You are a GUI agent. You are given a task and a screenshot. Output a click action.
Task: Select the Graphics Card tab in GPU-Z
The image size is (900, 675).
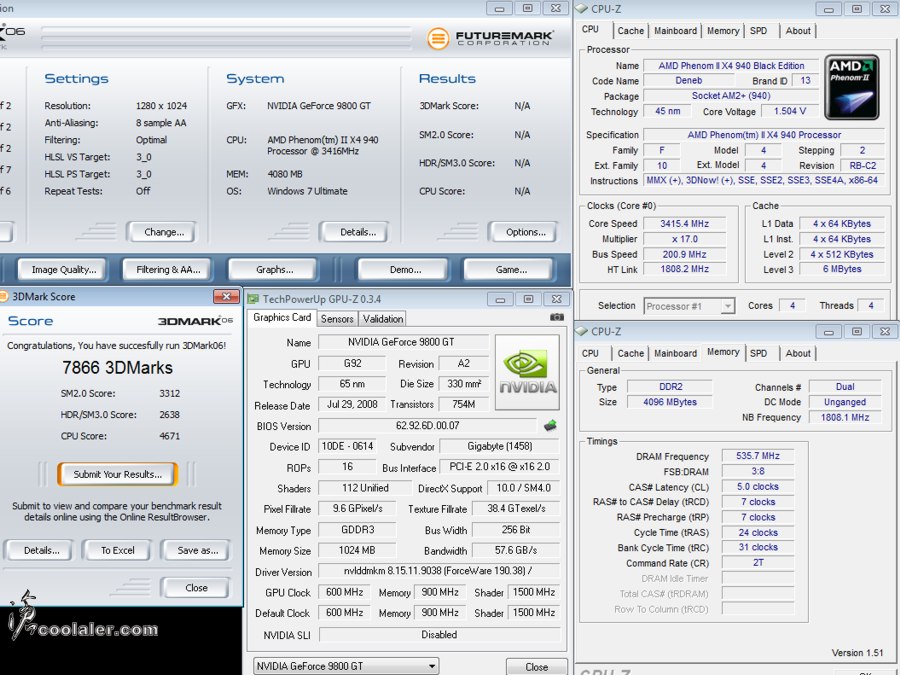click(x=282, y=317)
